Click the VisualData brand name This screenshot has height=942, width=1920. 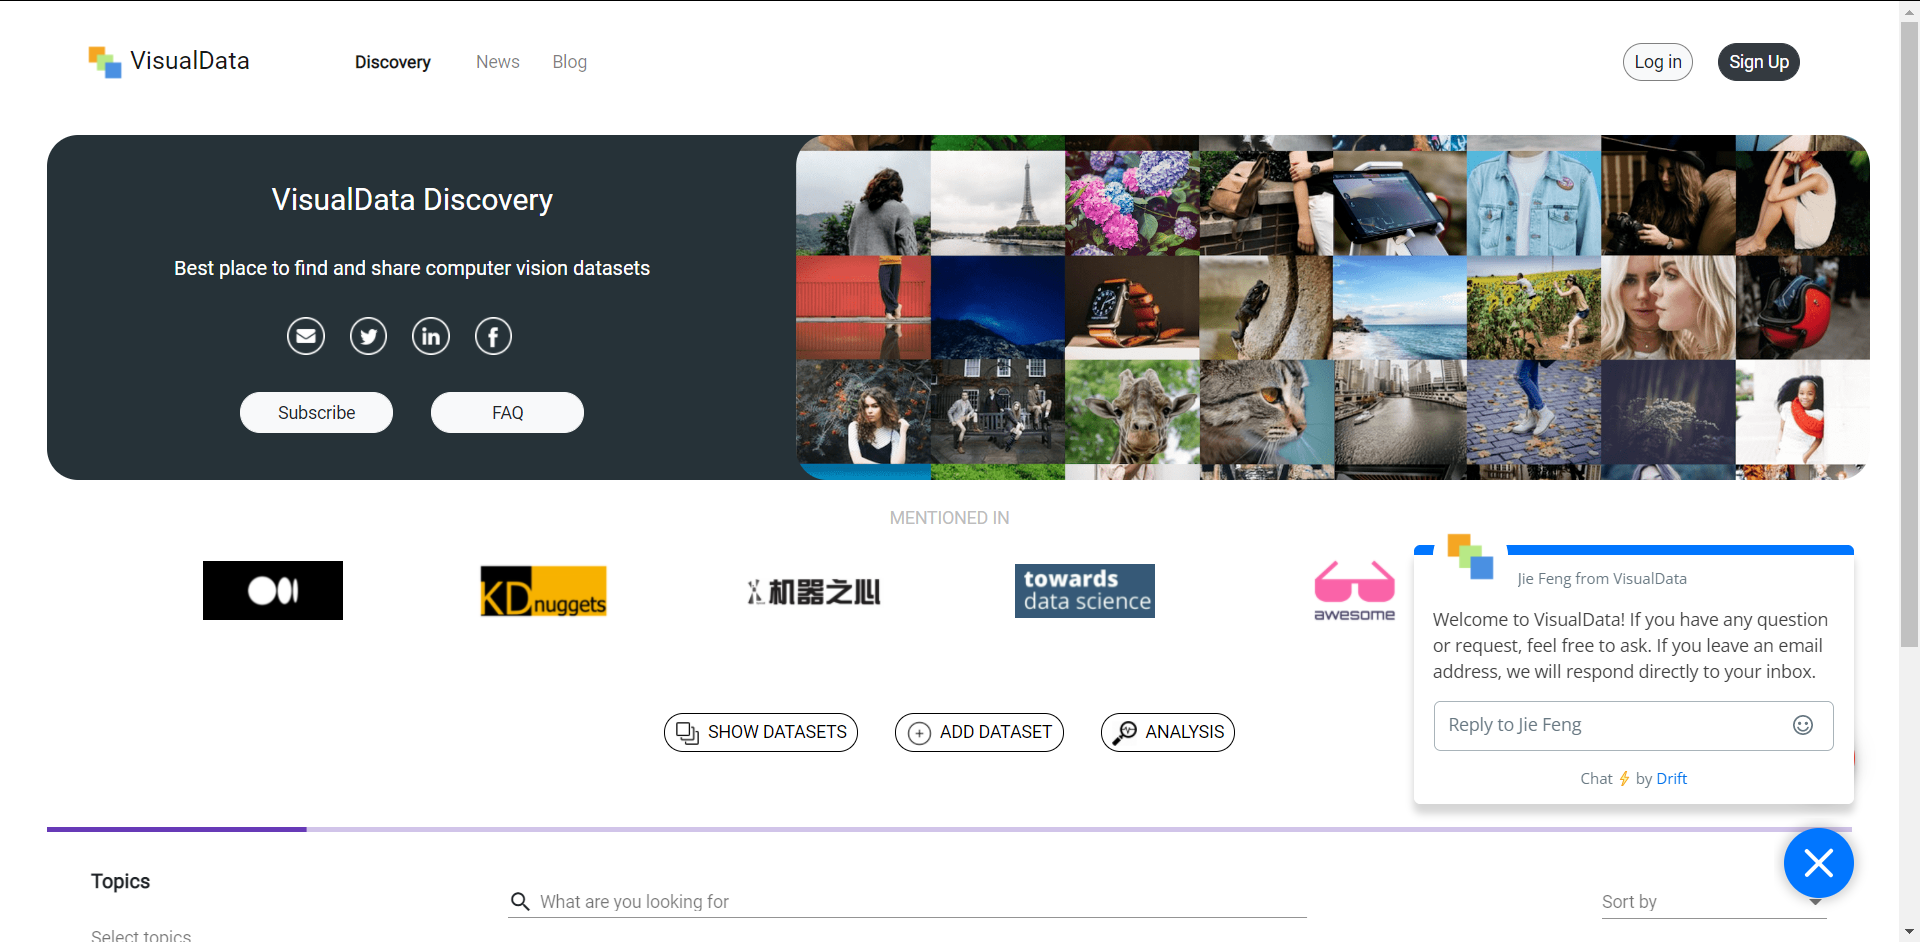[190, 61]
